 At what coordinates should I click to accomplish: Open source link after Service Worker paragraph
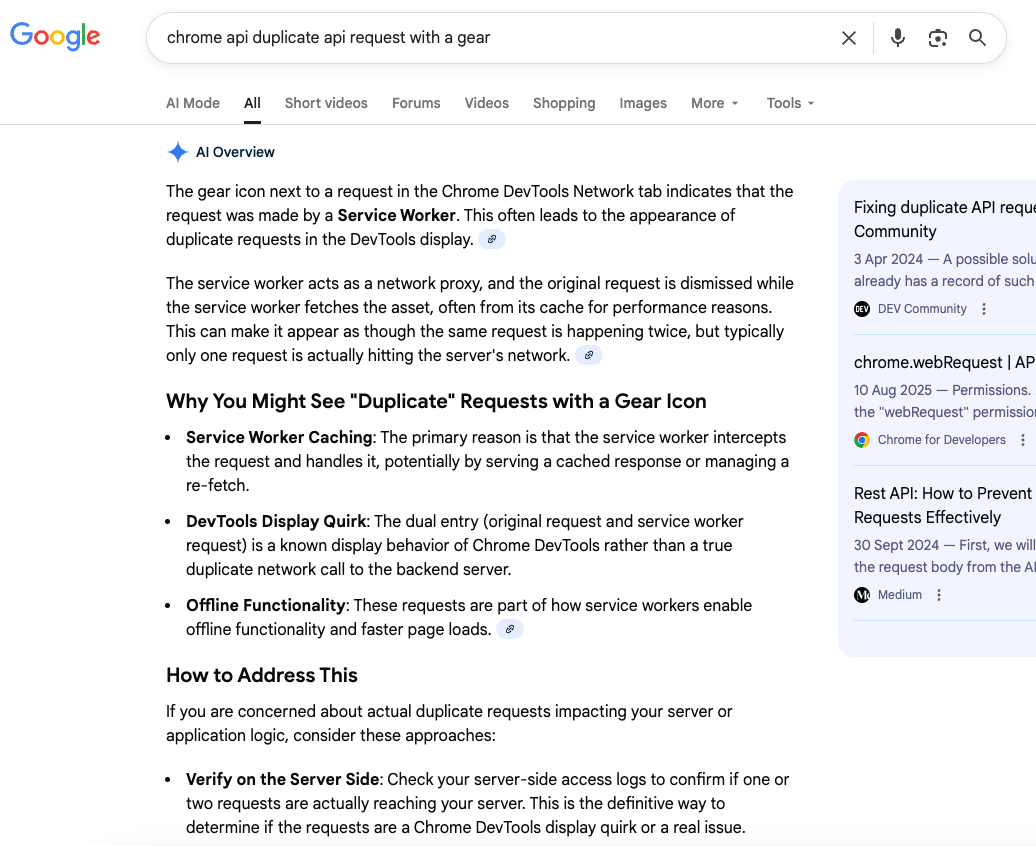492,239
